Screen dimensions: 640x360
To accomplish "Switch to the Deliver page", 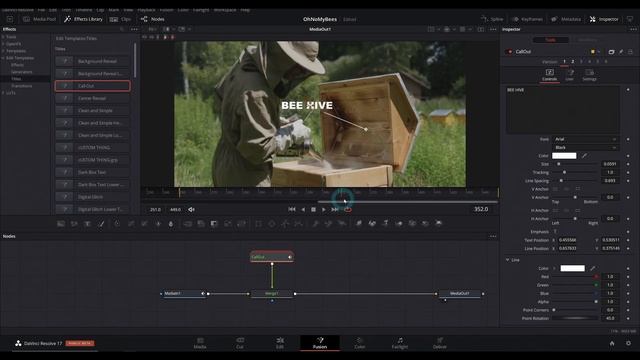I will pyautogui.click(x=440, y=343).
